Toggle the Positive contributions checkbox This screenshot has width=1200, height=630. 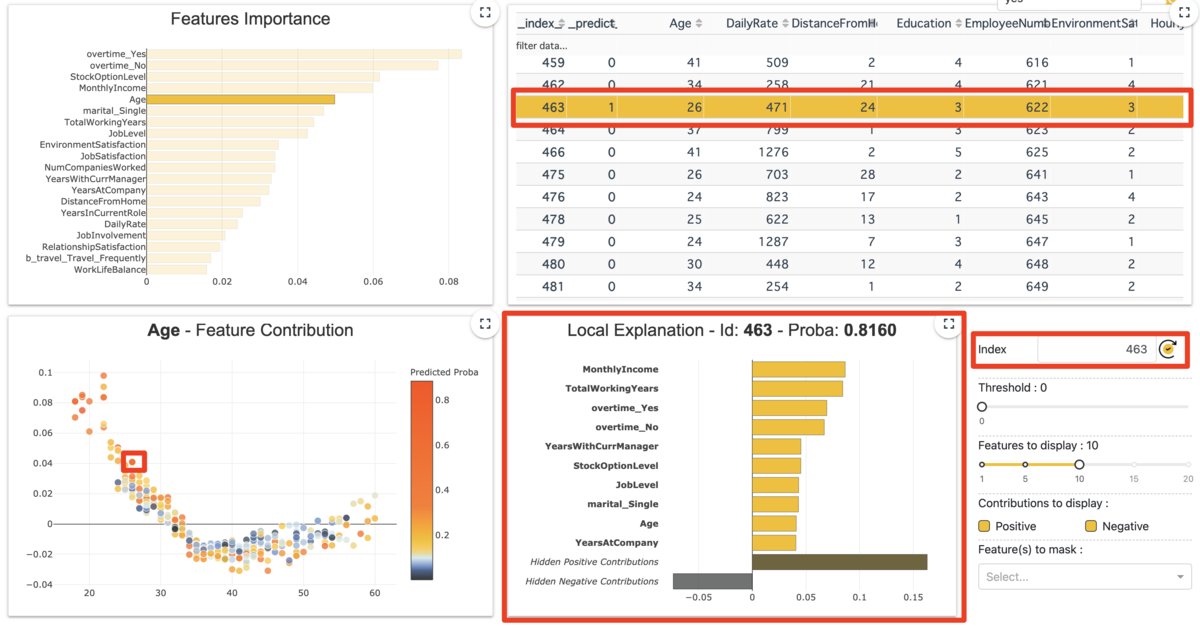[985, 526]
